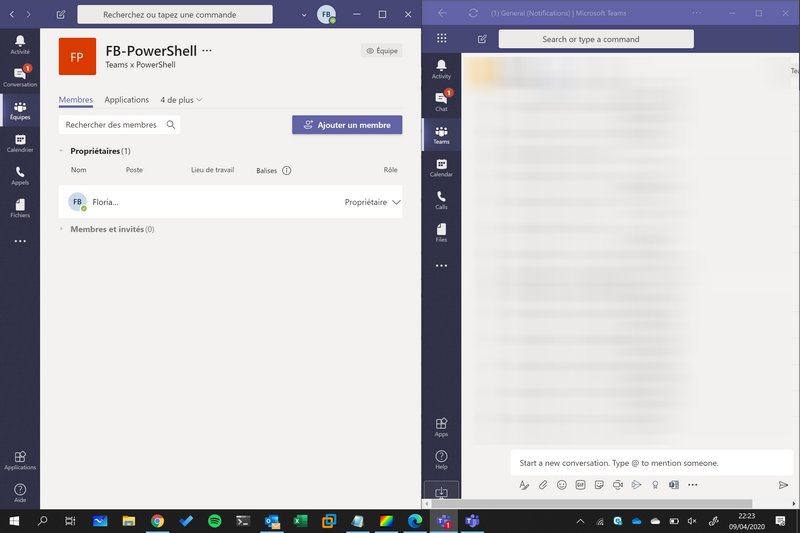
Task: Open Fichiers in the French sidebar
Action: [x=20, y=208]
